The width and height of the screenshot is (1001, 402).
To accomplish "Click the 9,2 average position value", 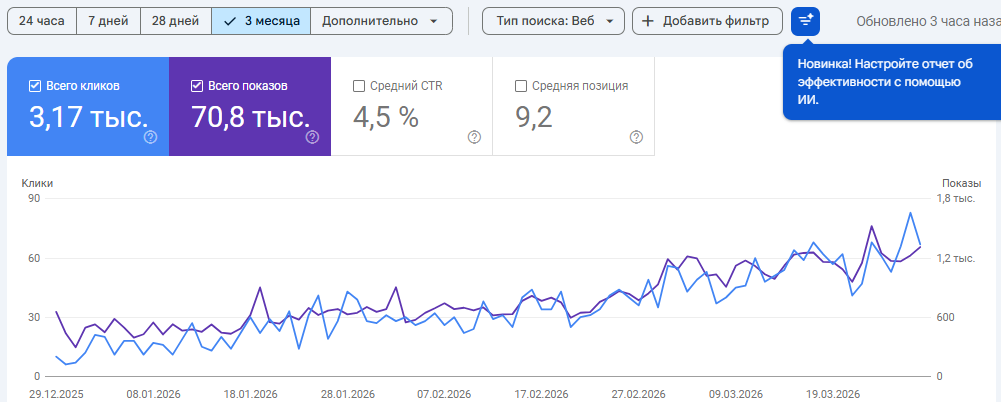I will [533, 117].
